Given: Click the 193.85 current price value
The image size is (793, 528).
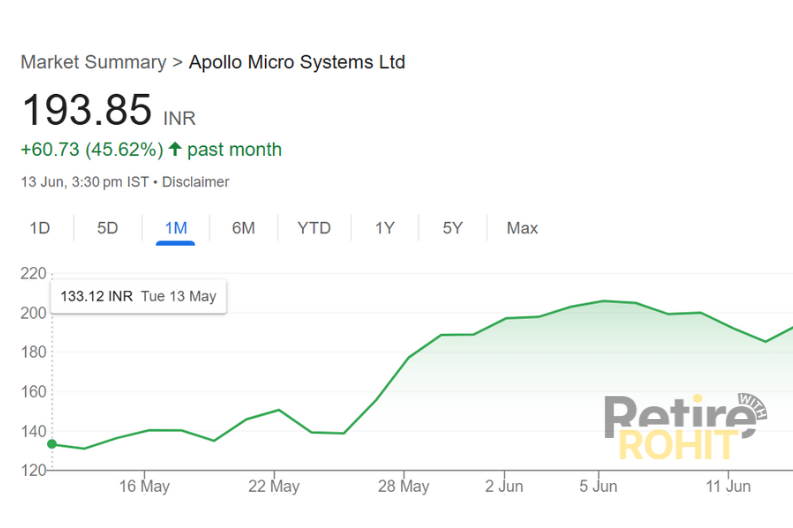Looking at the screenshot, I should 86,110.
